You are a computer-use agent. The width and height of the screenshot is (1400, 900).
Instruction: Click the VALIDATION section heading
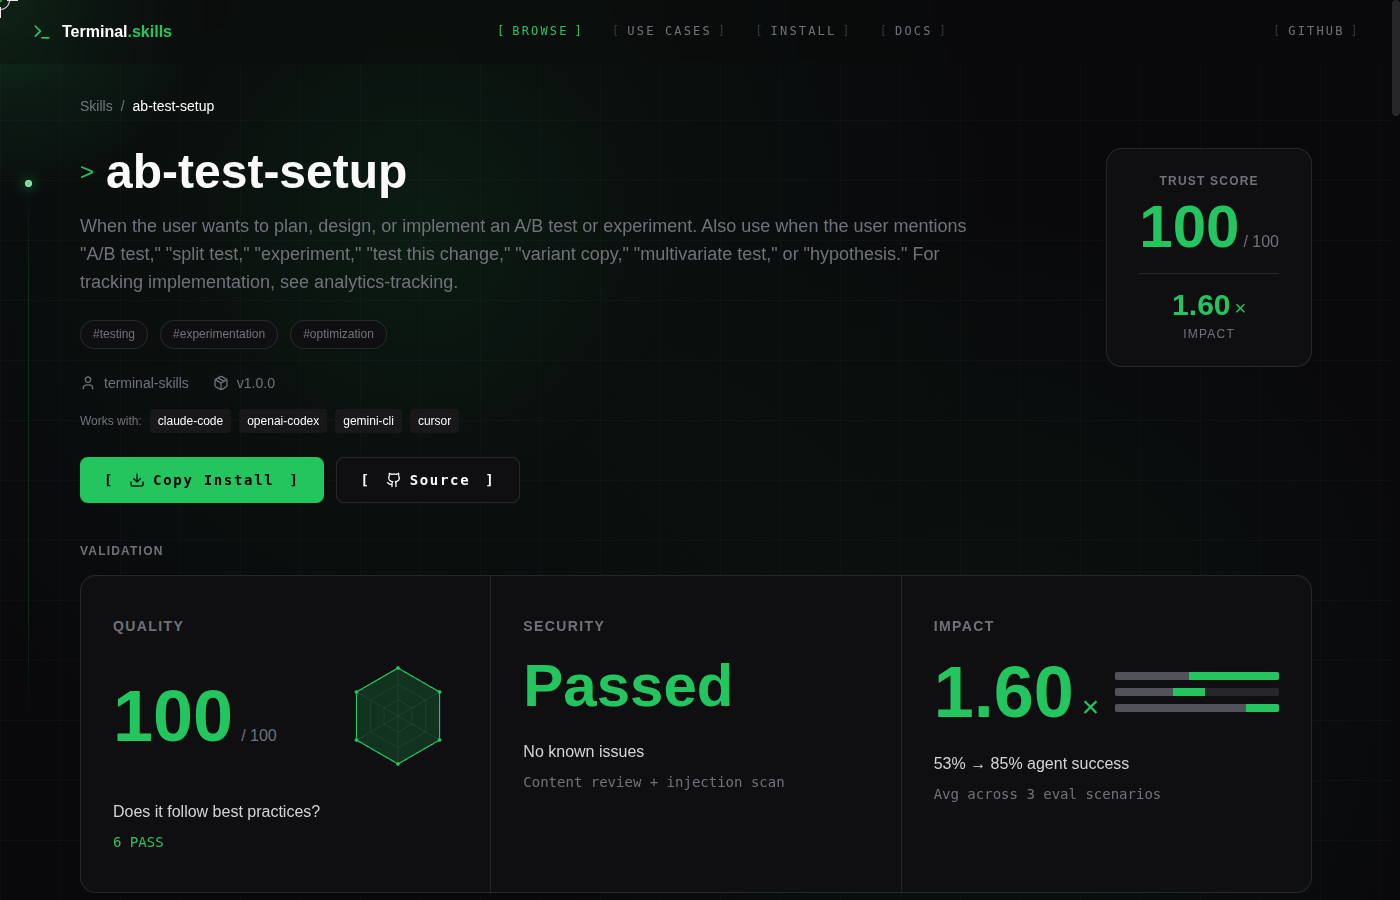pos(121,551)
